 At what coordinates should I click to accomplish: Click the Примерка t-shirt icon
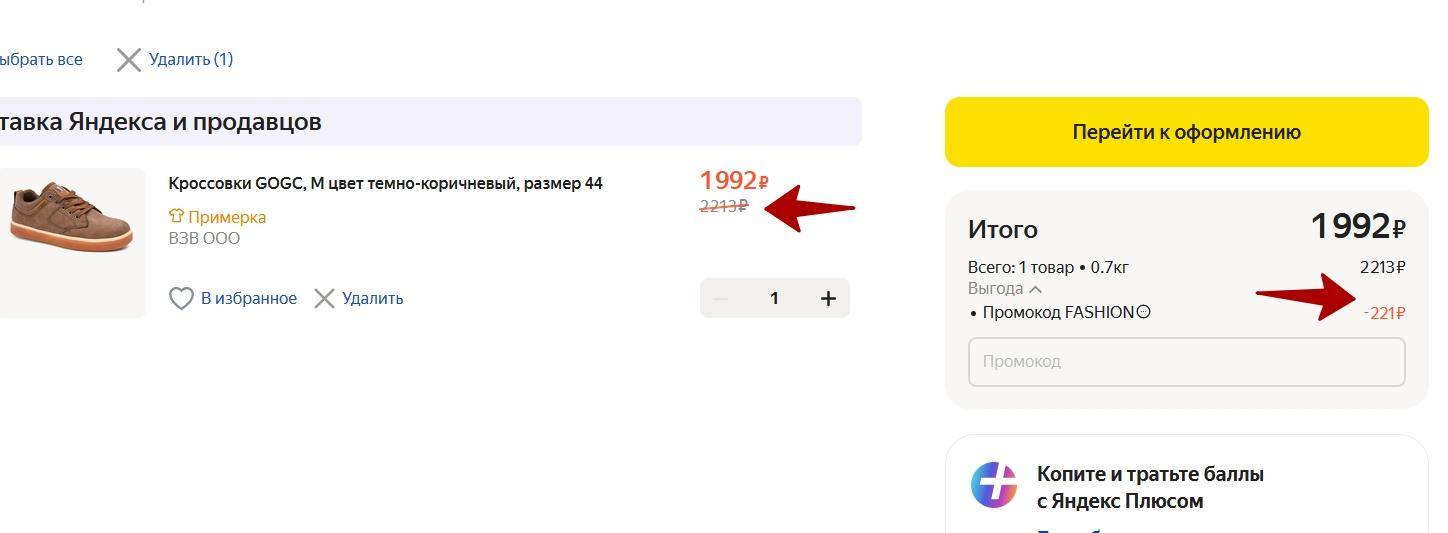pos(176,216)
